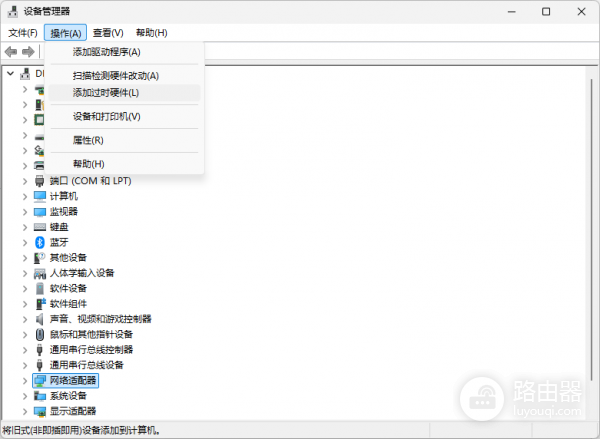Click the forward arrow toolbar icon
The height and width of the screenshot is (439, 600).
(x=28, y=51)
